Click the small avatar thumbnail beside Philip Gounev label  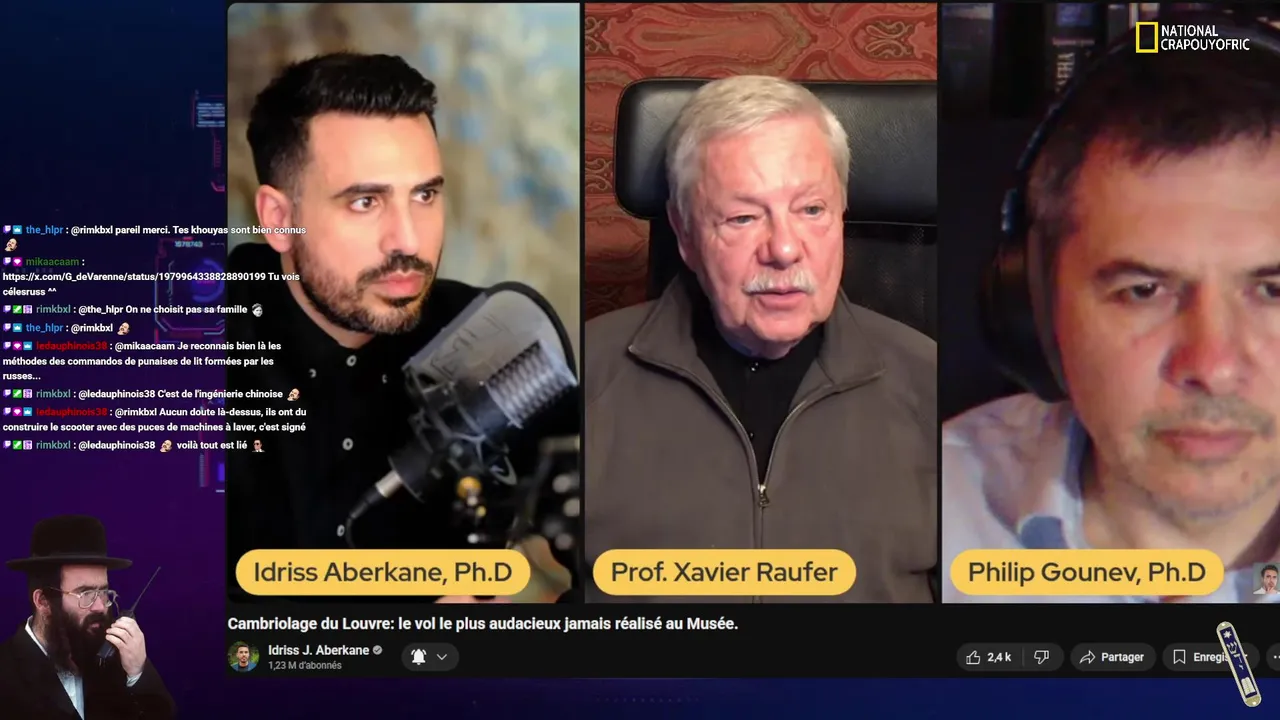[x=1267, y=580]
